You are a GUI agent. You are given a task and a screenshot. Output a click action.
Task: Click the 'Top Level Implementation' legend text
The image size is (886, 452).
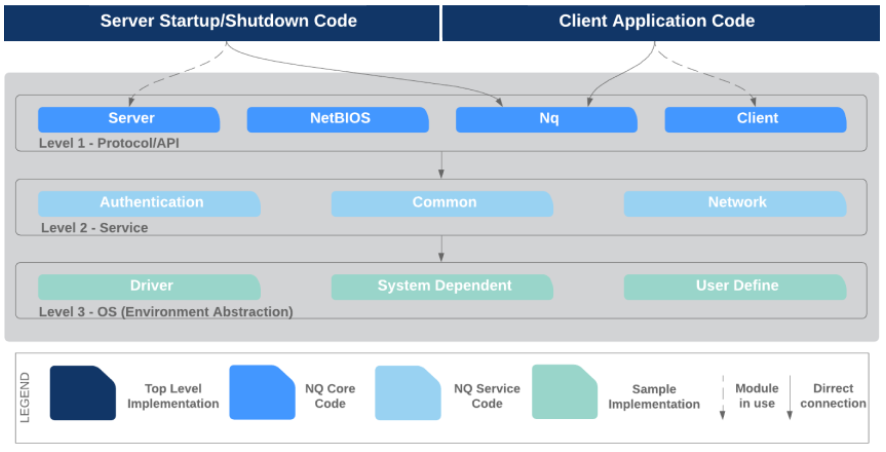pos(173,396)
